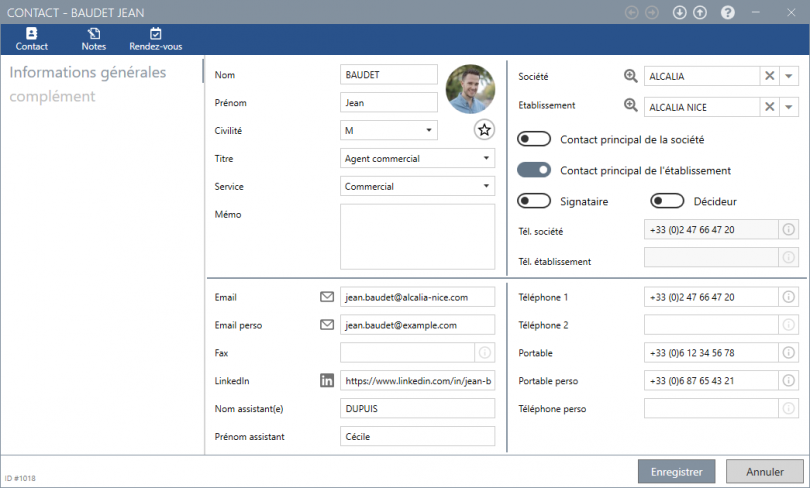Open the Notes tab
The height and width of the screenshot is (488, 810).
pyautogui.click(x=94, y=39)
